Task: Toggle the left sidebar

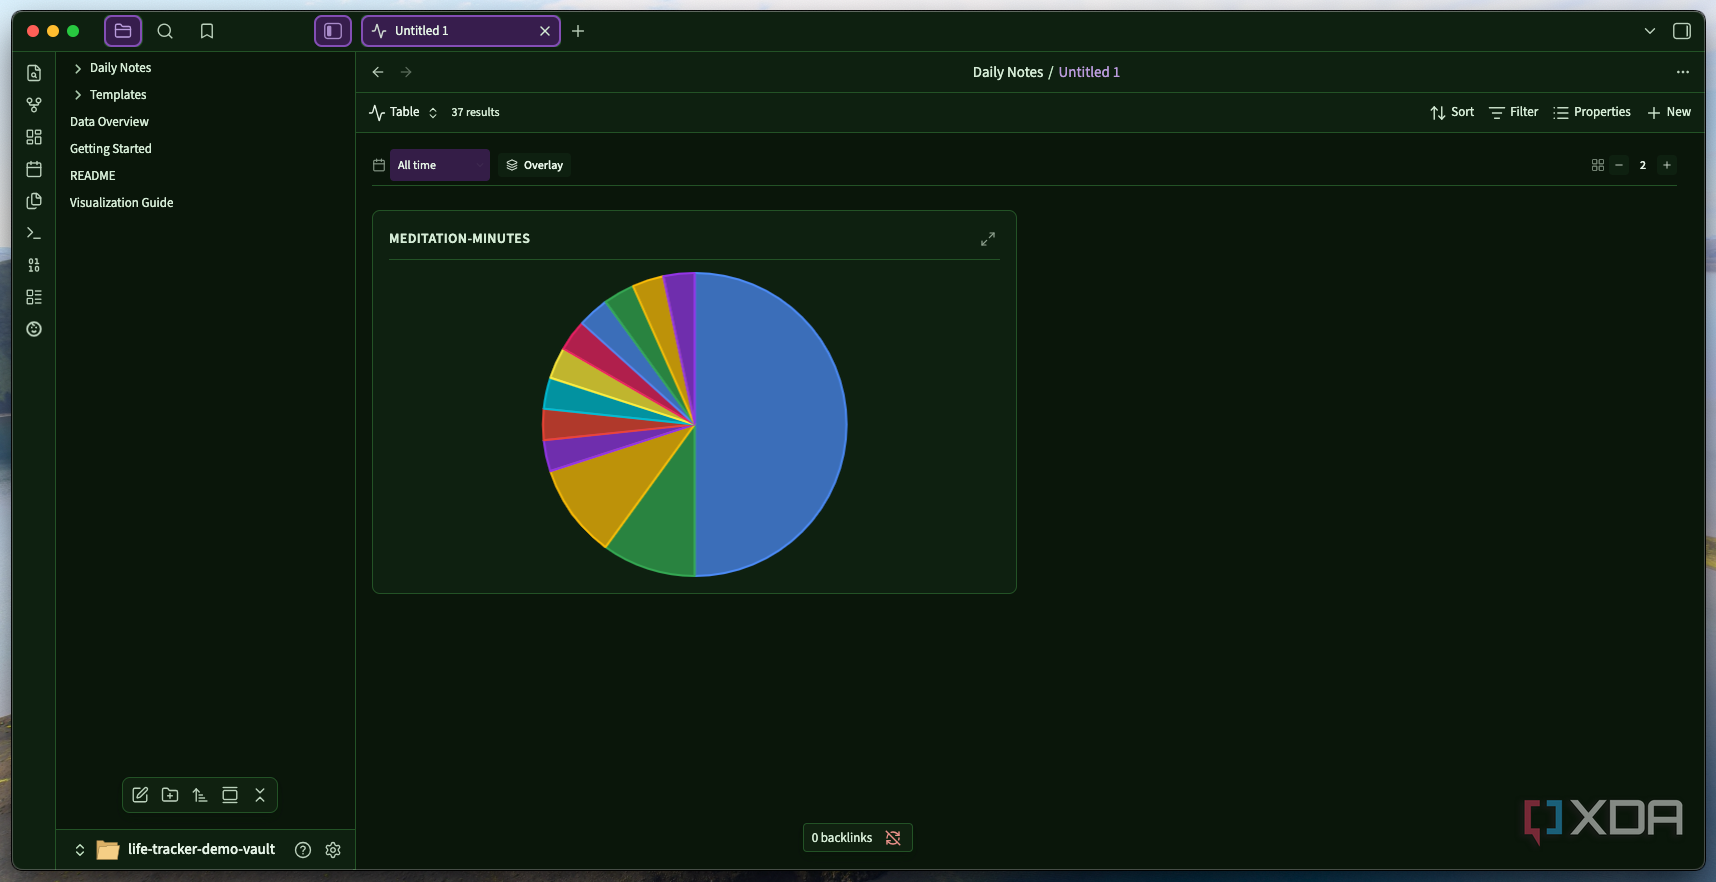Action: [x=333, y=31]
